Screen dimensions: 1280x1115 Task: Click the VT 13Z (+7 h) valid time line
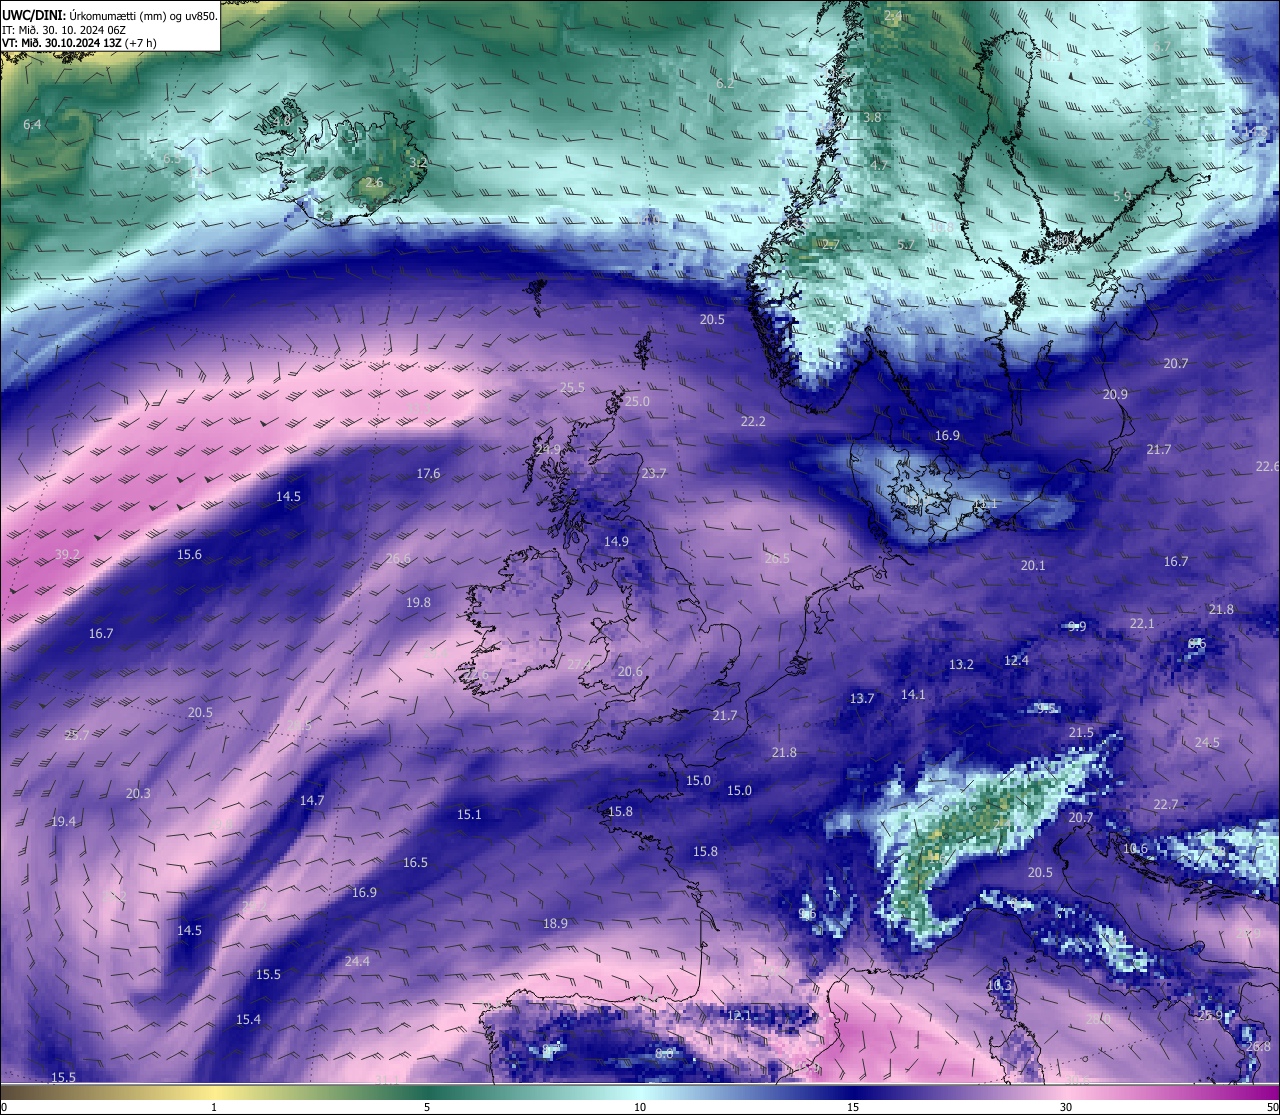click(x=79, y=43)
